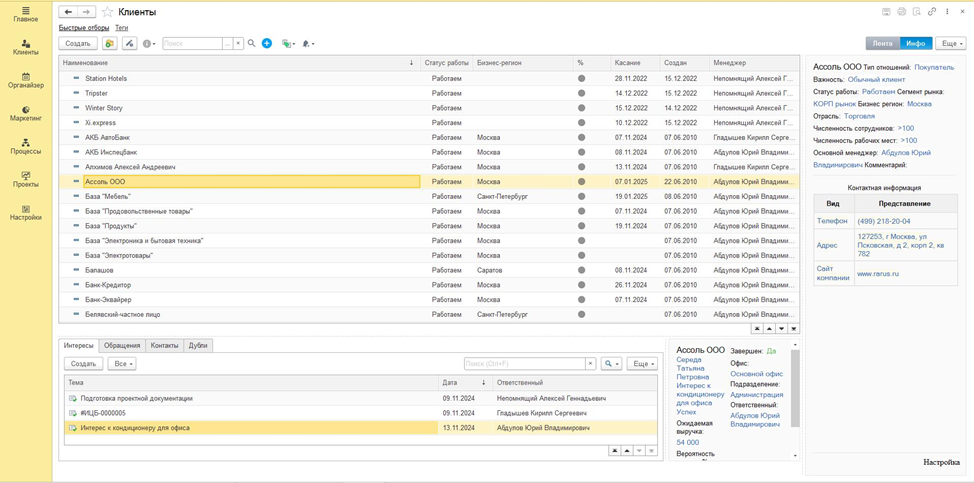
Task: Clear the Интересы search field with x
Action: click(x=591, y=364)
